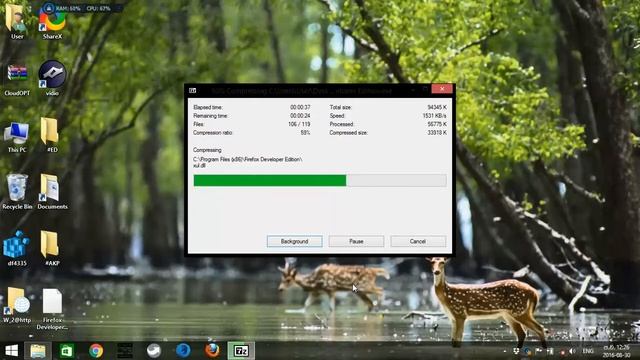This screenshot has width=640, height=360.
Task: Open the blue Firefox Developer taskbar icon
Action: tap(183, 351)
